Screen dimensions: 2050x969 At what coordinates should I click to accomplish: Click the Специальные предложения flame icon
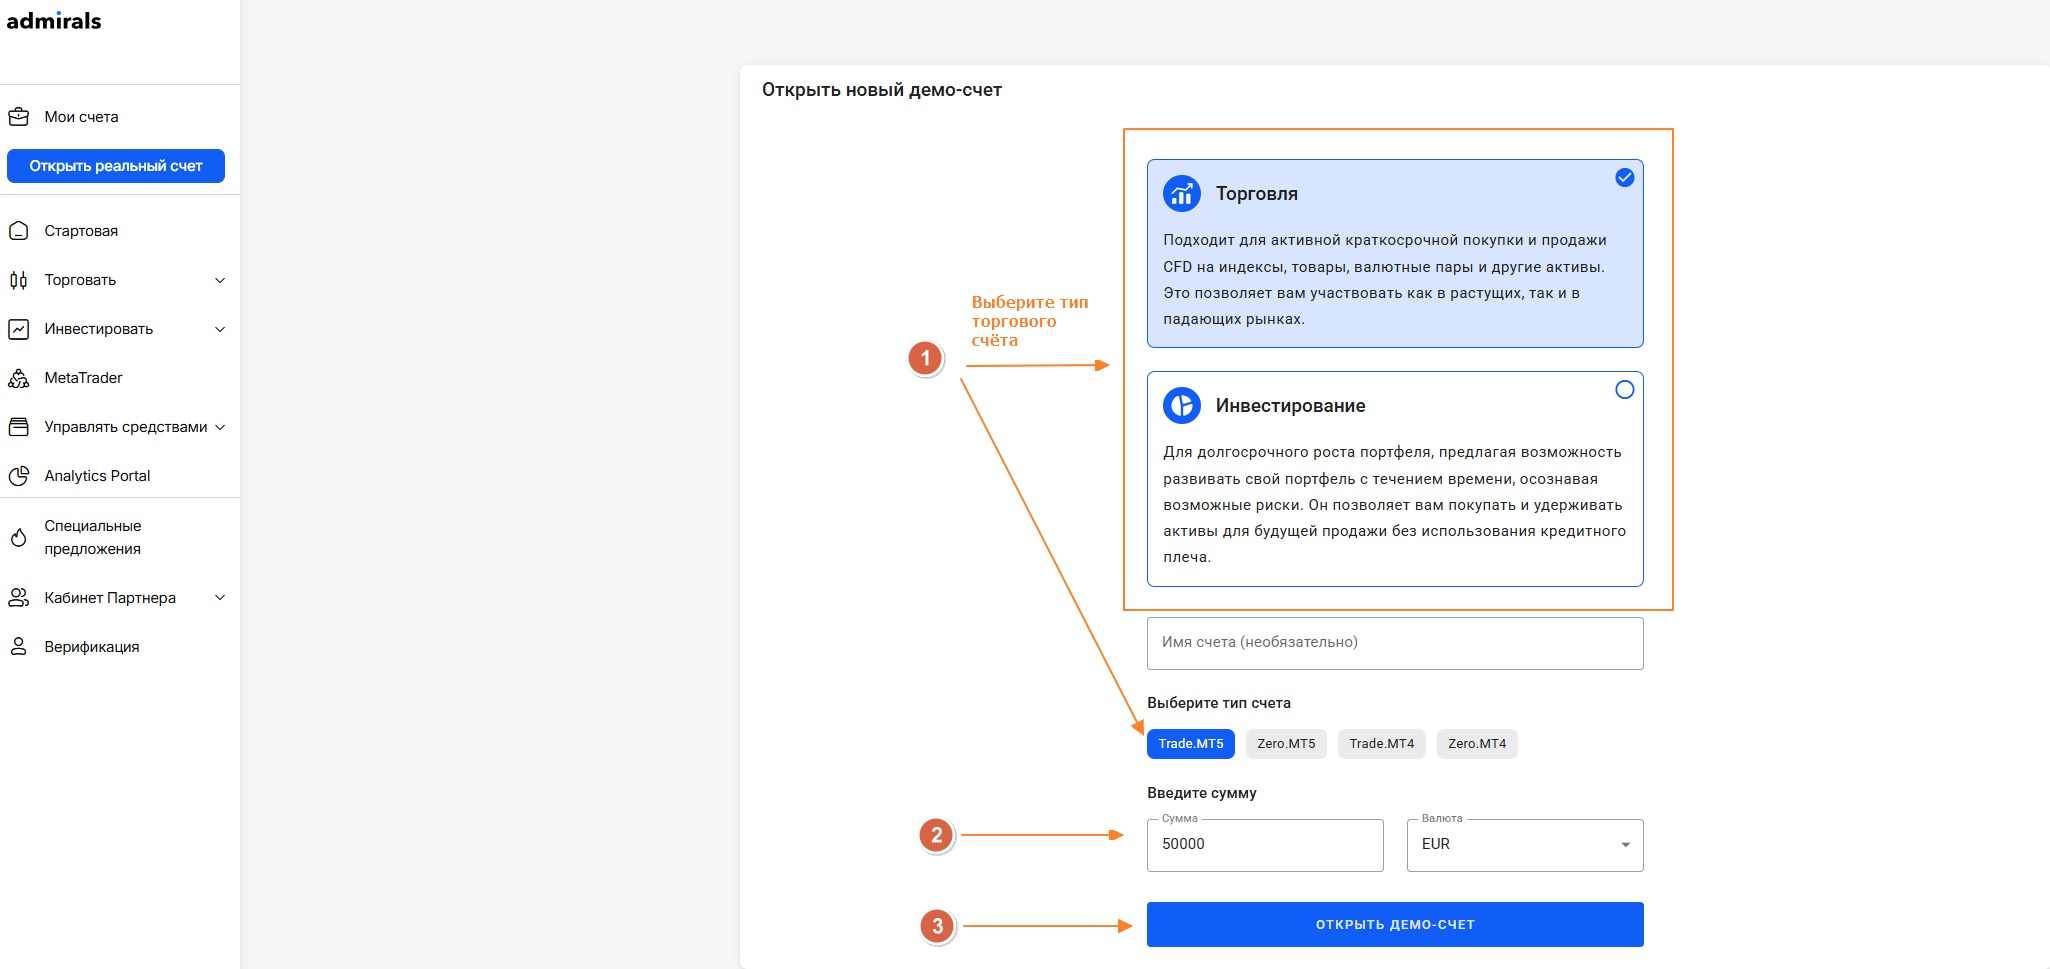18,537
